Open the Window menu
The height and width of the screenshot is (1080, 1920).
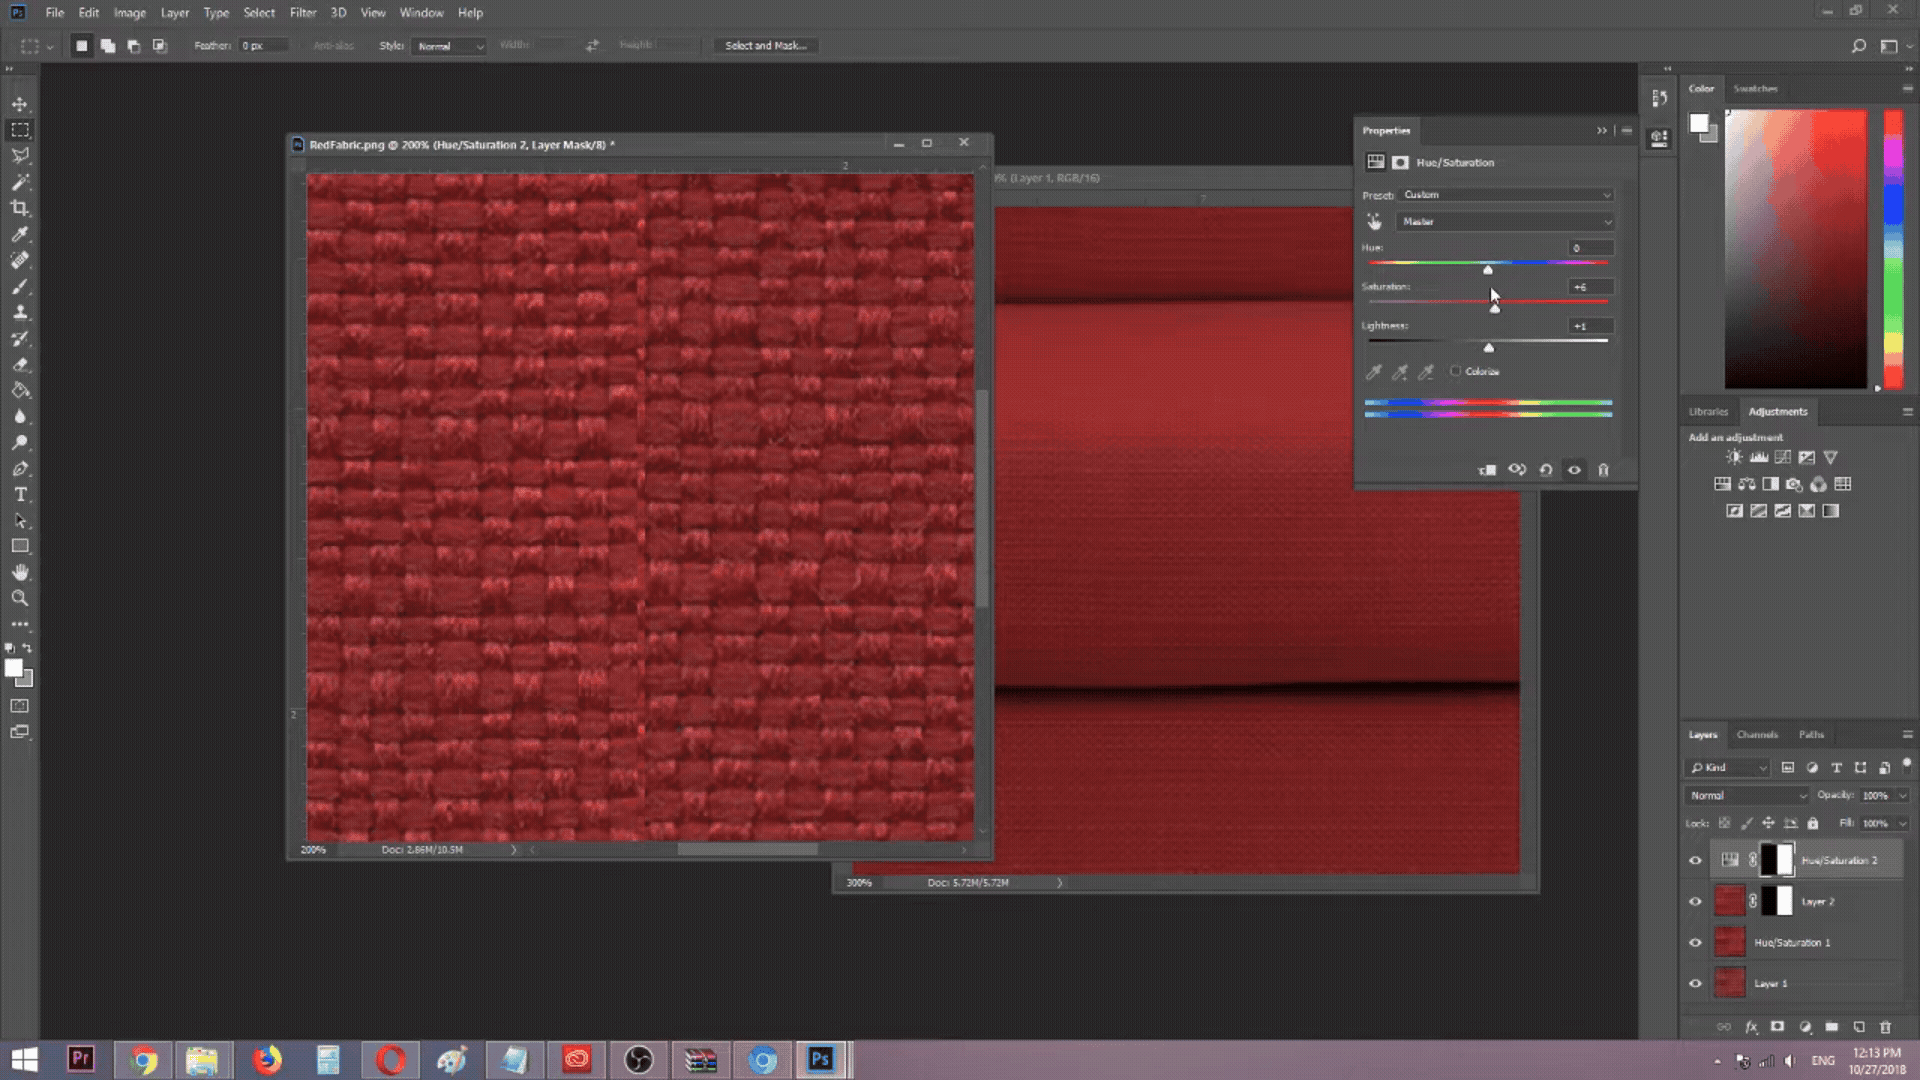pos(421,13)
